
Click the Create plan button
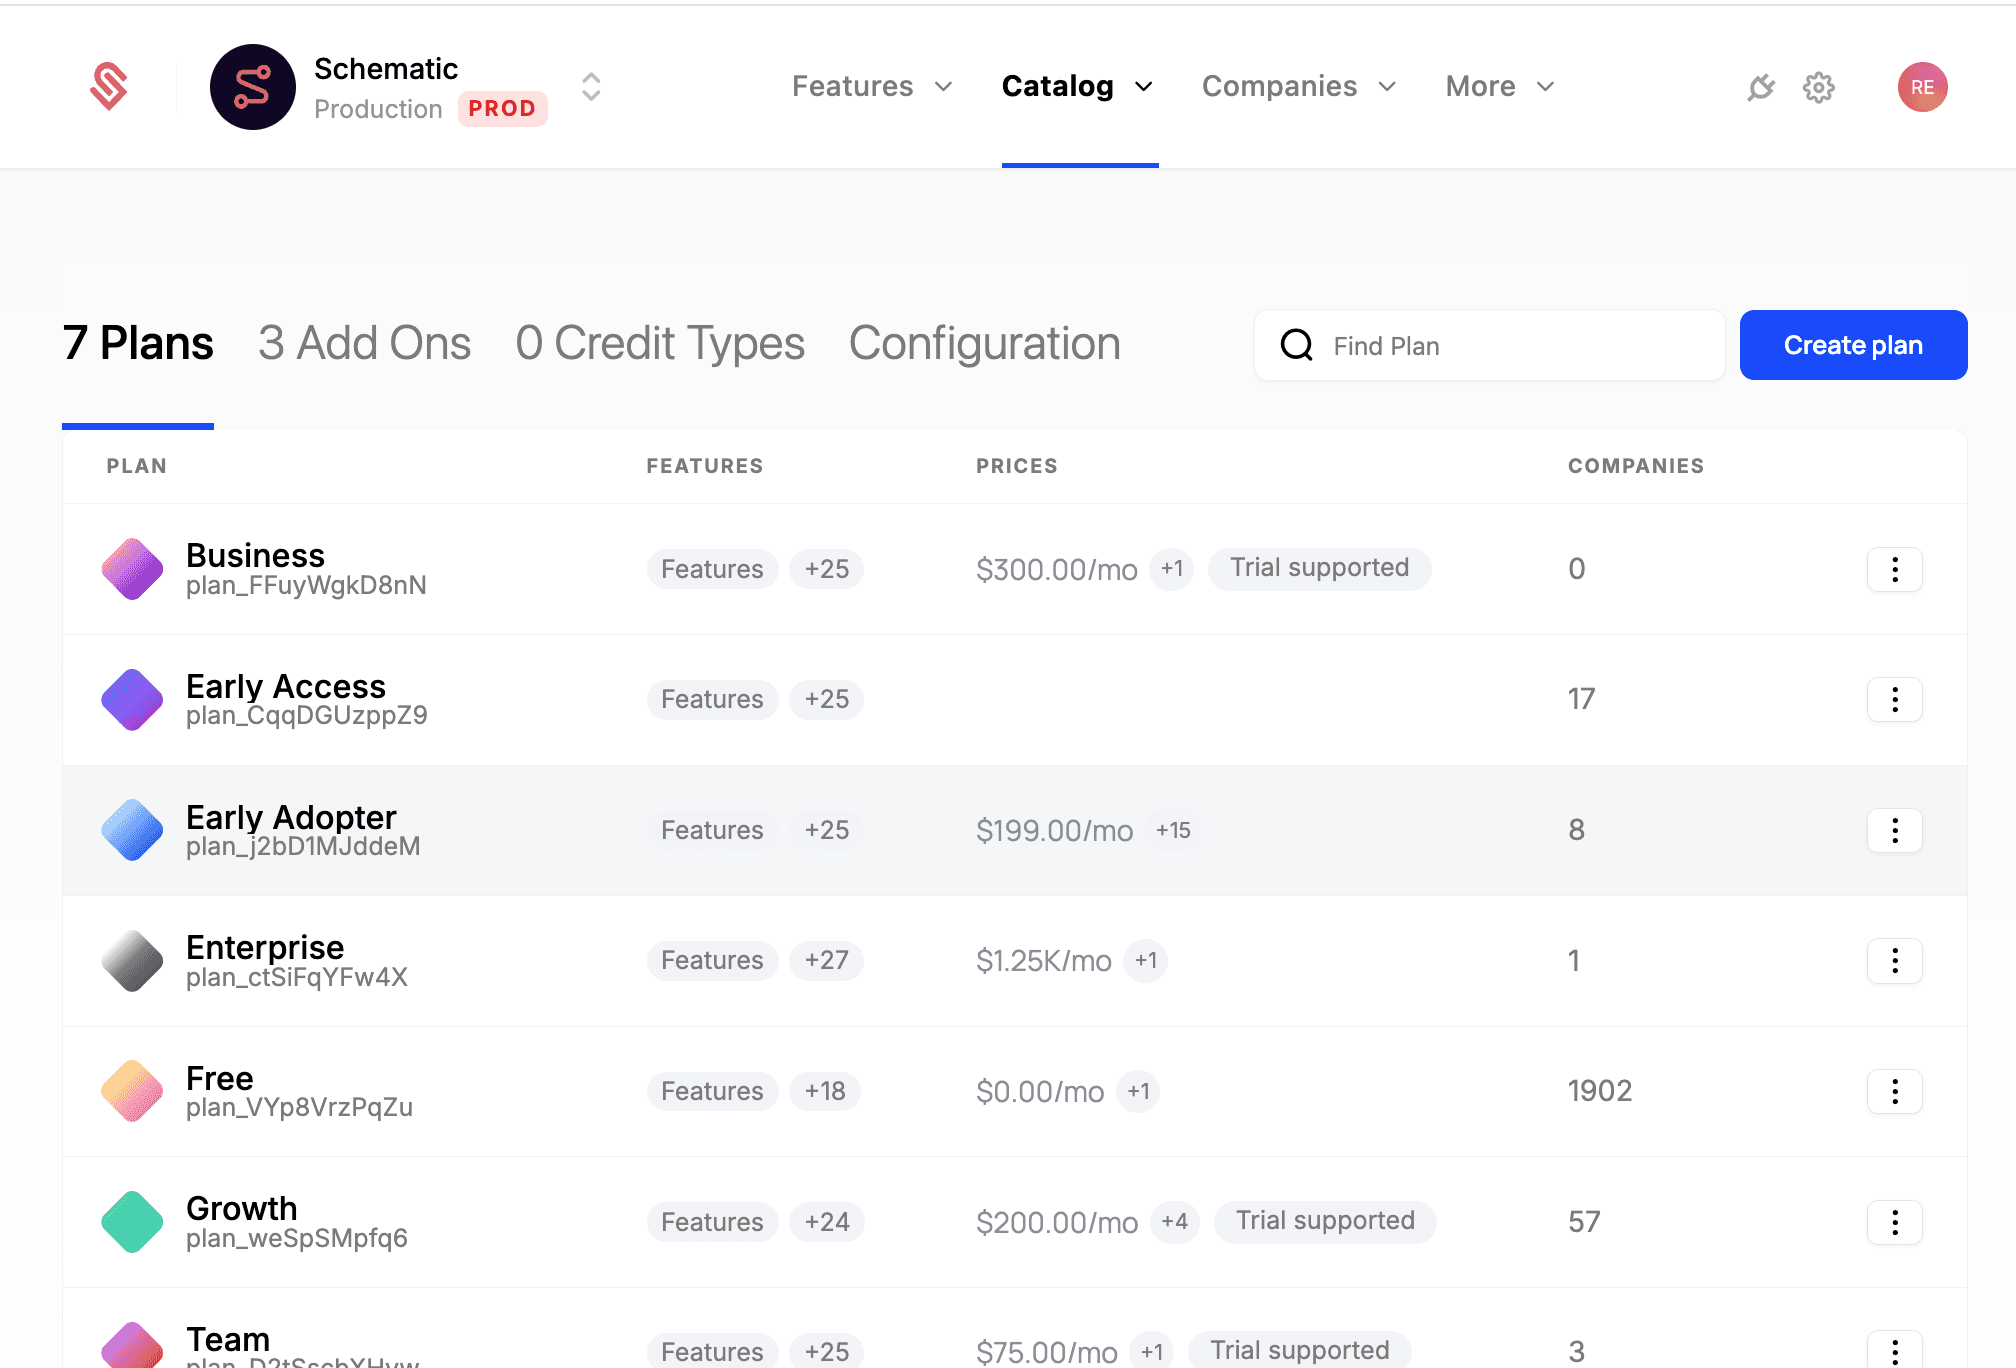[1853, 345]
